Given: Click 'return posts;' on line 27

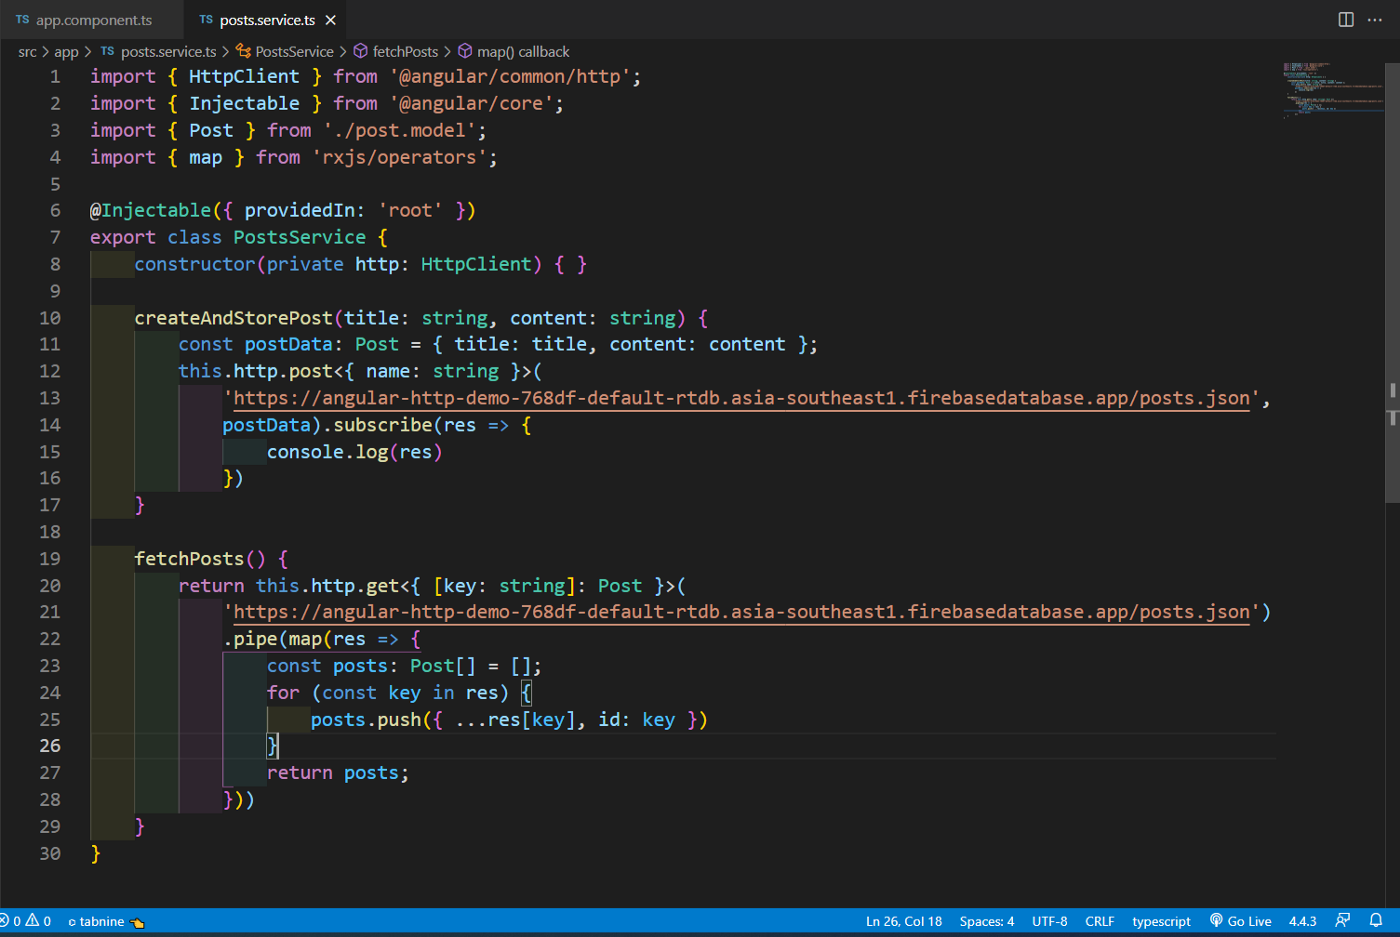Looking at the screenshot, I should 338,773.
